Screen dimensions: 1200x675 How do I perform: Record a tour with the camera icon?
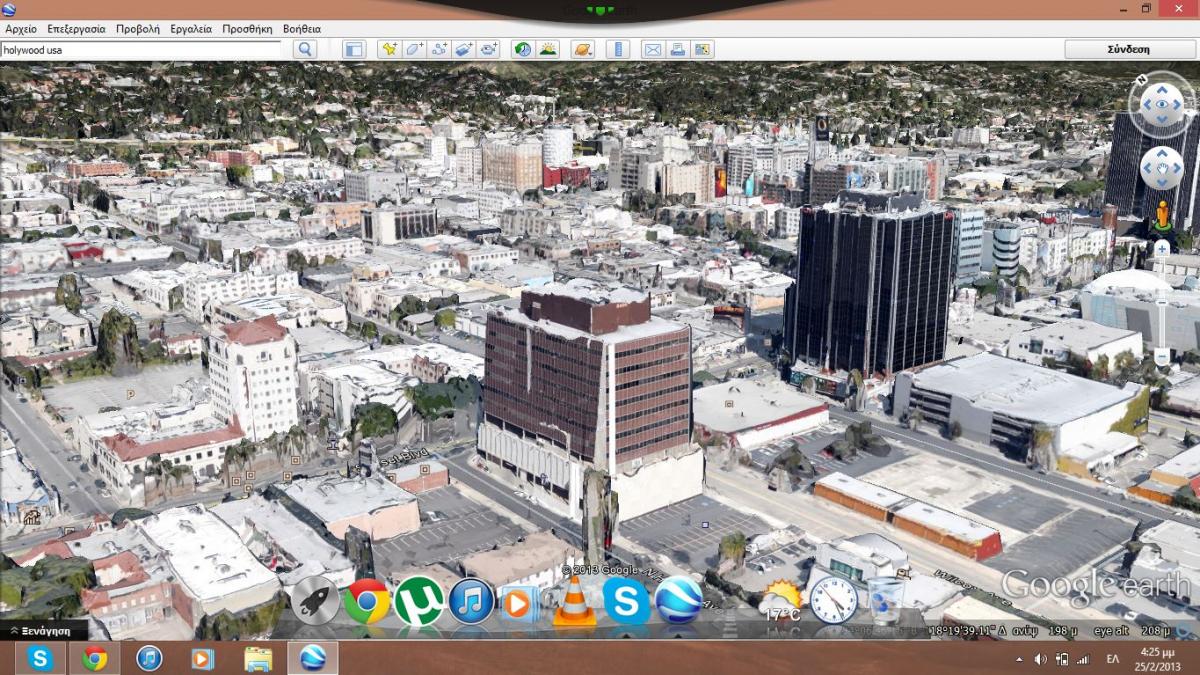[487, 49]
